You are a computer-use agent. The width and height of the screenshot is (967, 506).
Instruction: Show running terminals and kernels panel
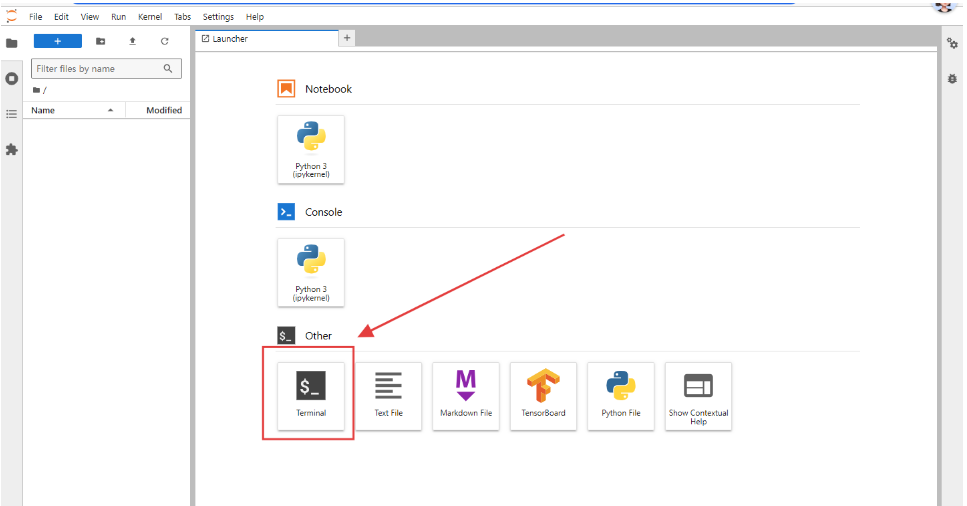click(12, 78)
